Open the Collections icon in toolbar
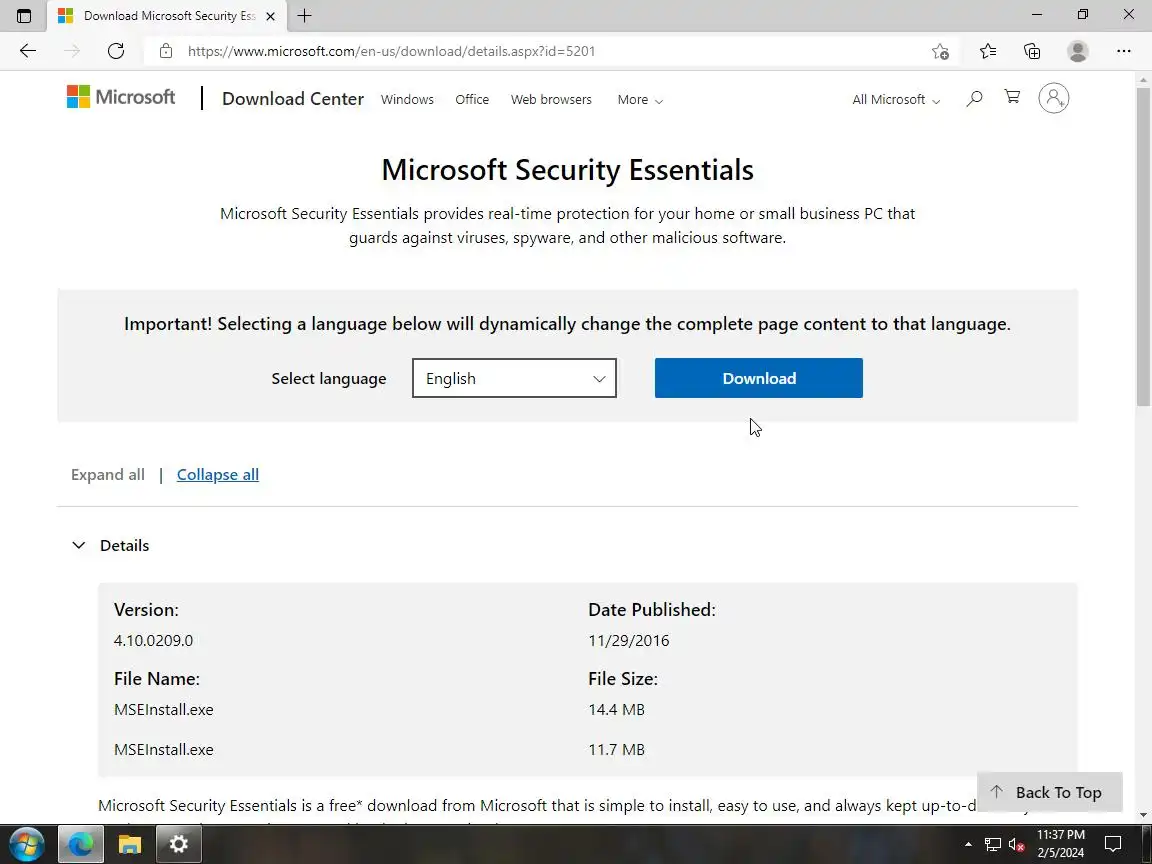 click(x=1032, y=51)
